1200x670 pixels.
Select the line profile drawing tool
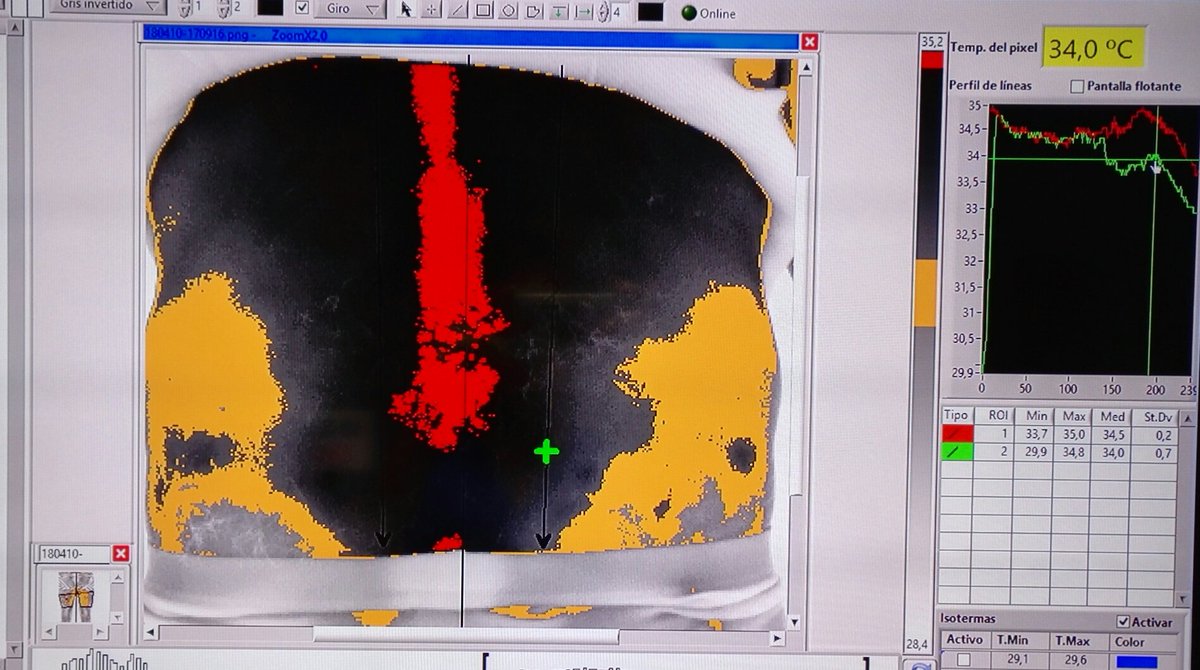point(457,10)
